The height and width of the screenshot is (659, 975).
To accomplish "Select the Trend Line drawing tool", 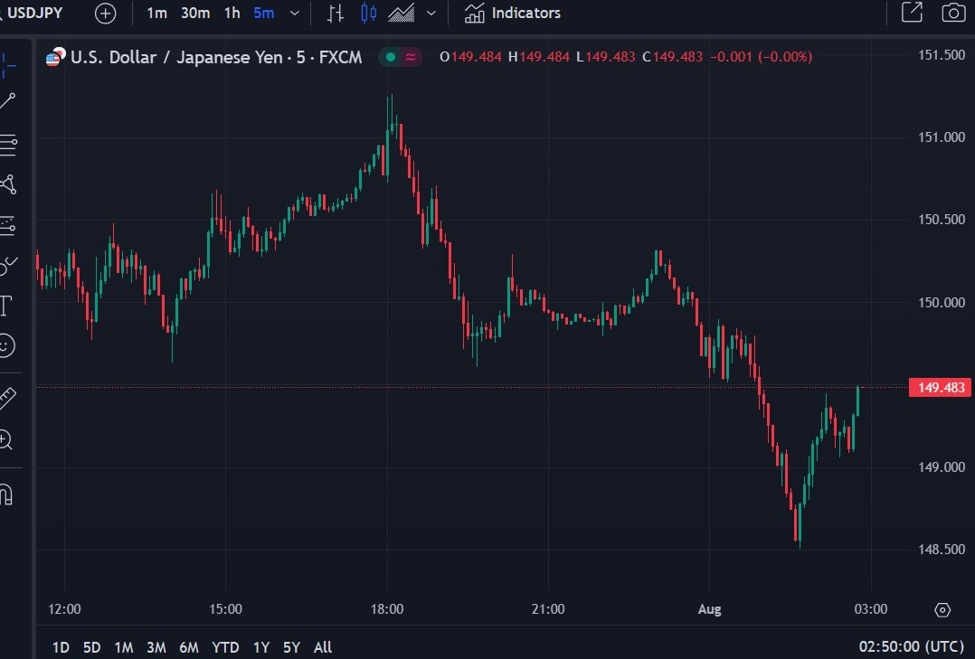I will tap(8, 100).
